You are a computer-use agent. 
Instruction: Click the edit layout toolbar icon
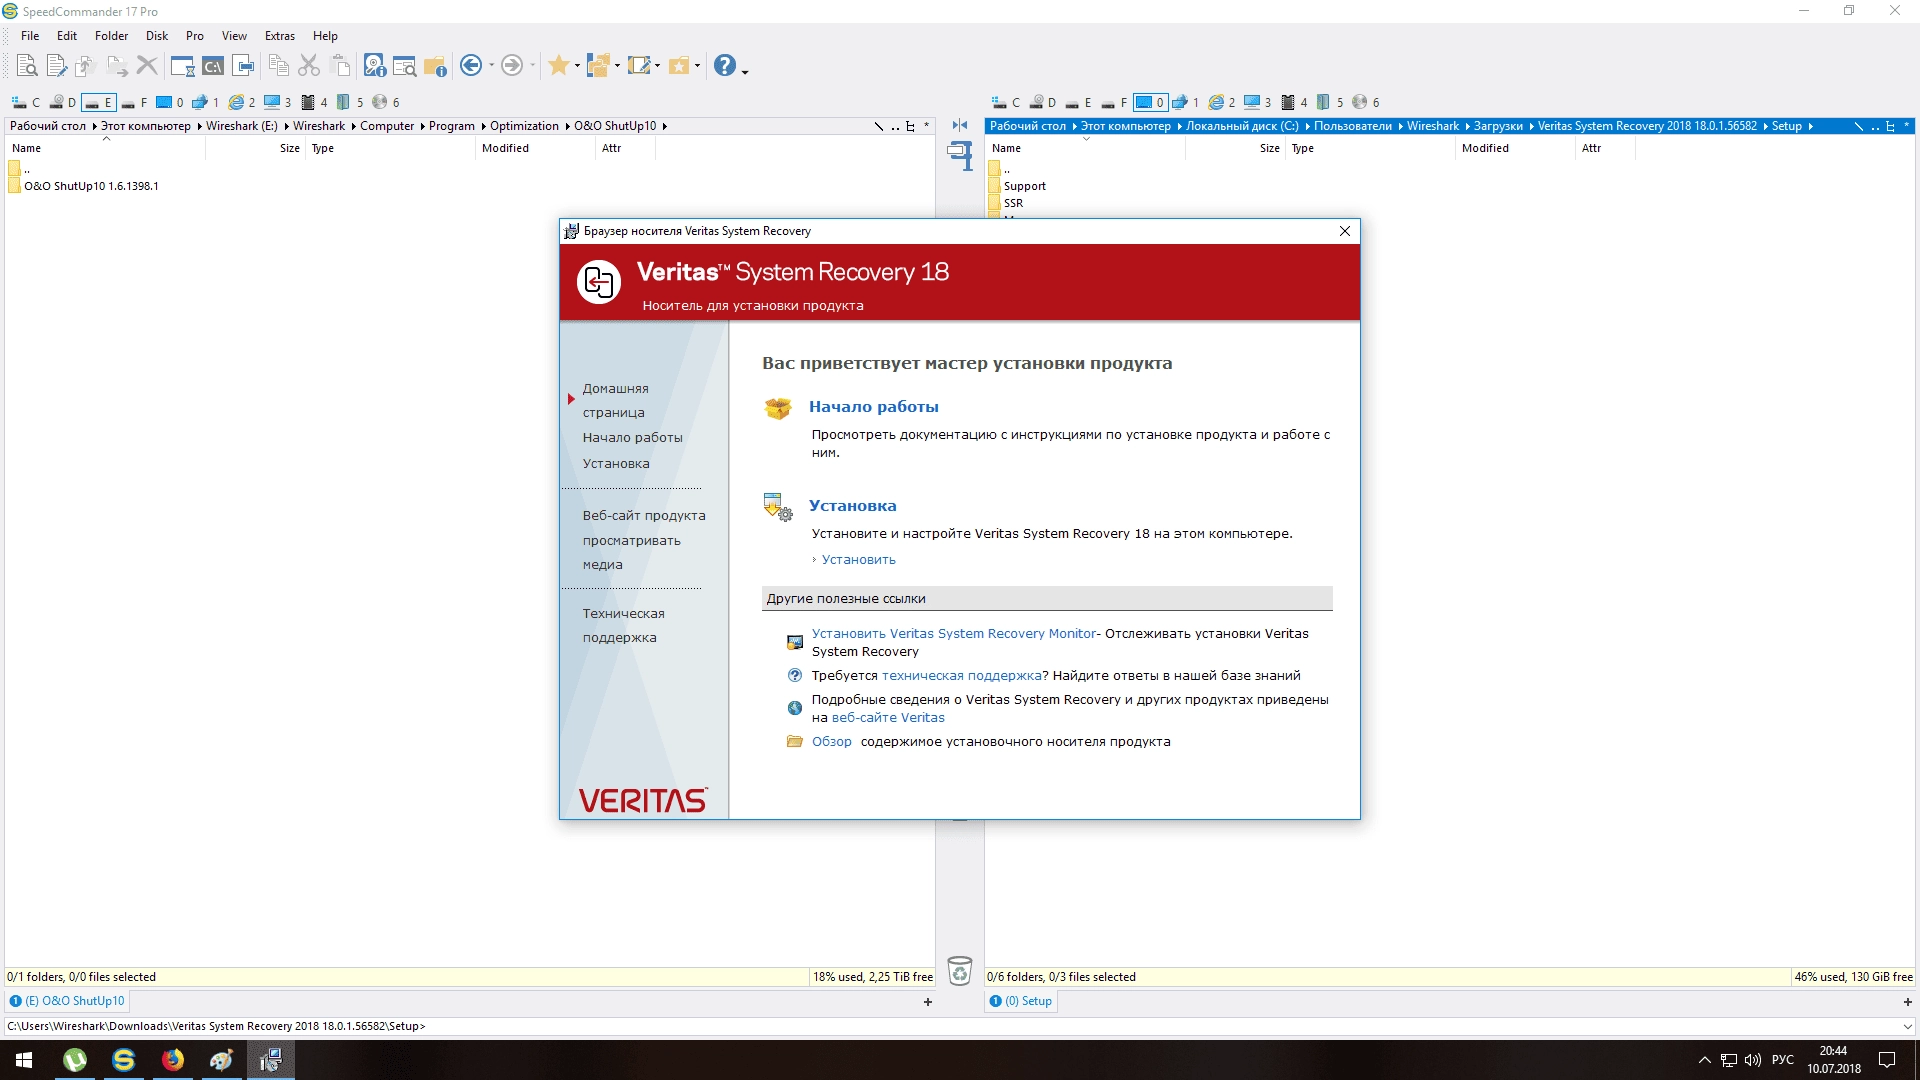(x=638, y=66)
